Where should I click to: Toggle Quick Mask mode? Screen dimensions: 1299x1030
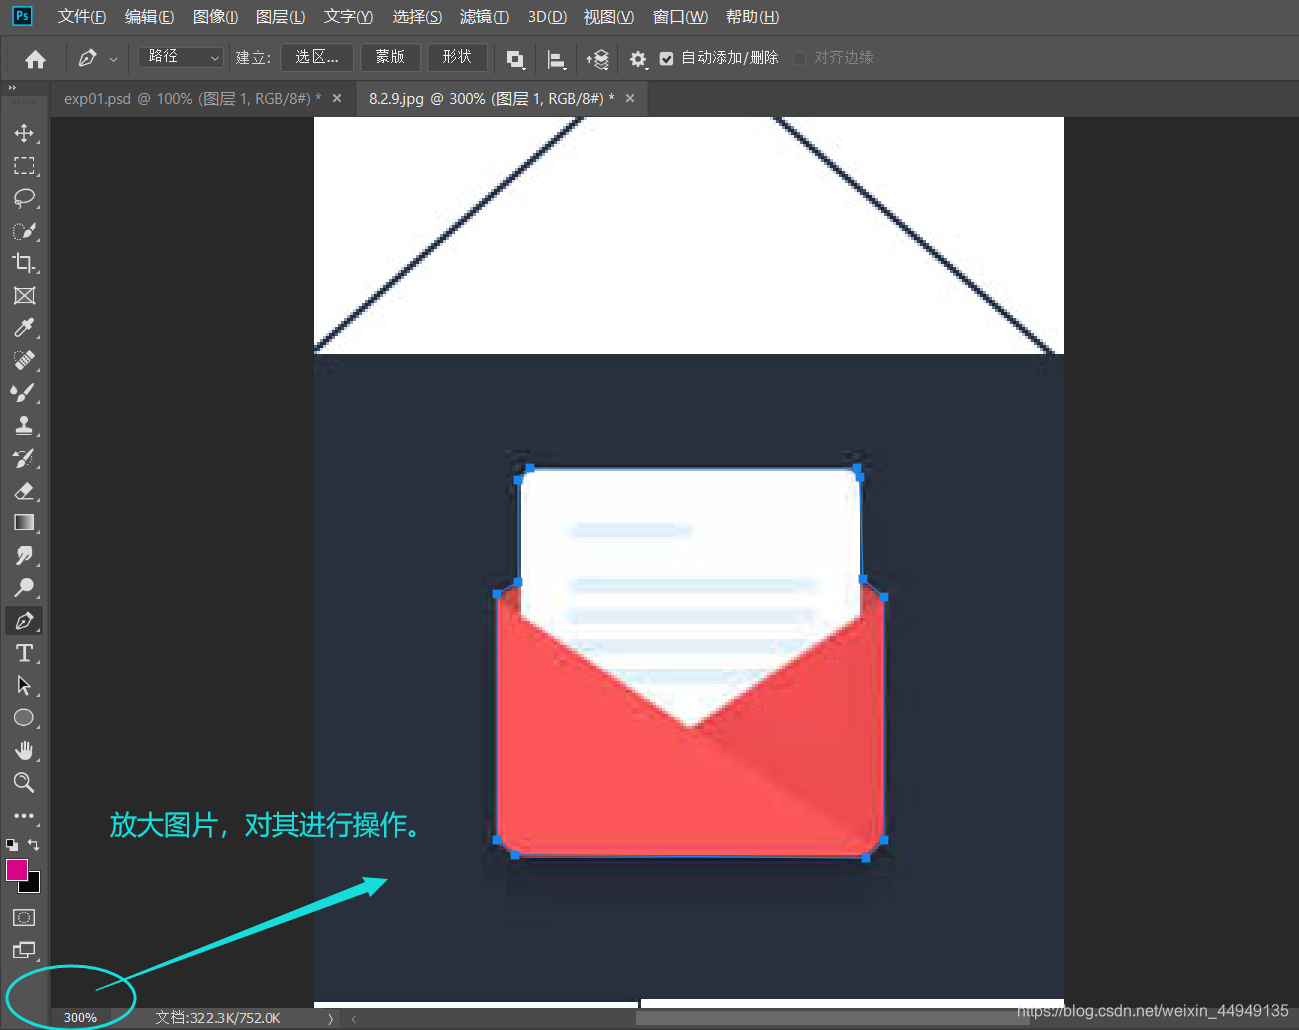pyautogui.click(x=24, y=917)
